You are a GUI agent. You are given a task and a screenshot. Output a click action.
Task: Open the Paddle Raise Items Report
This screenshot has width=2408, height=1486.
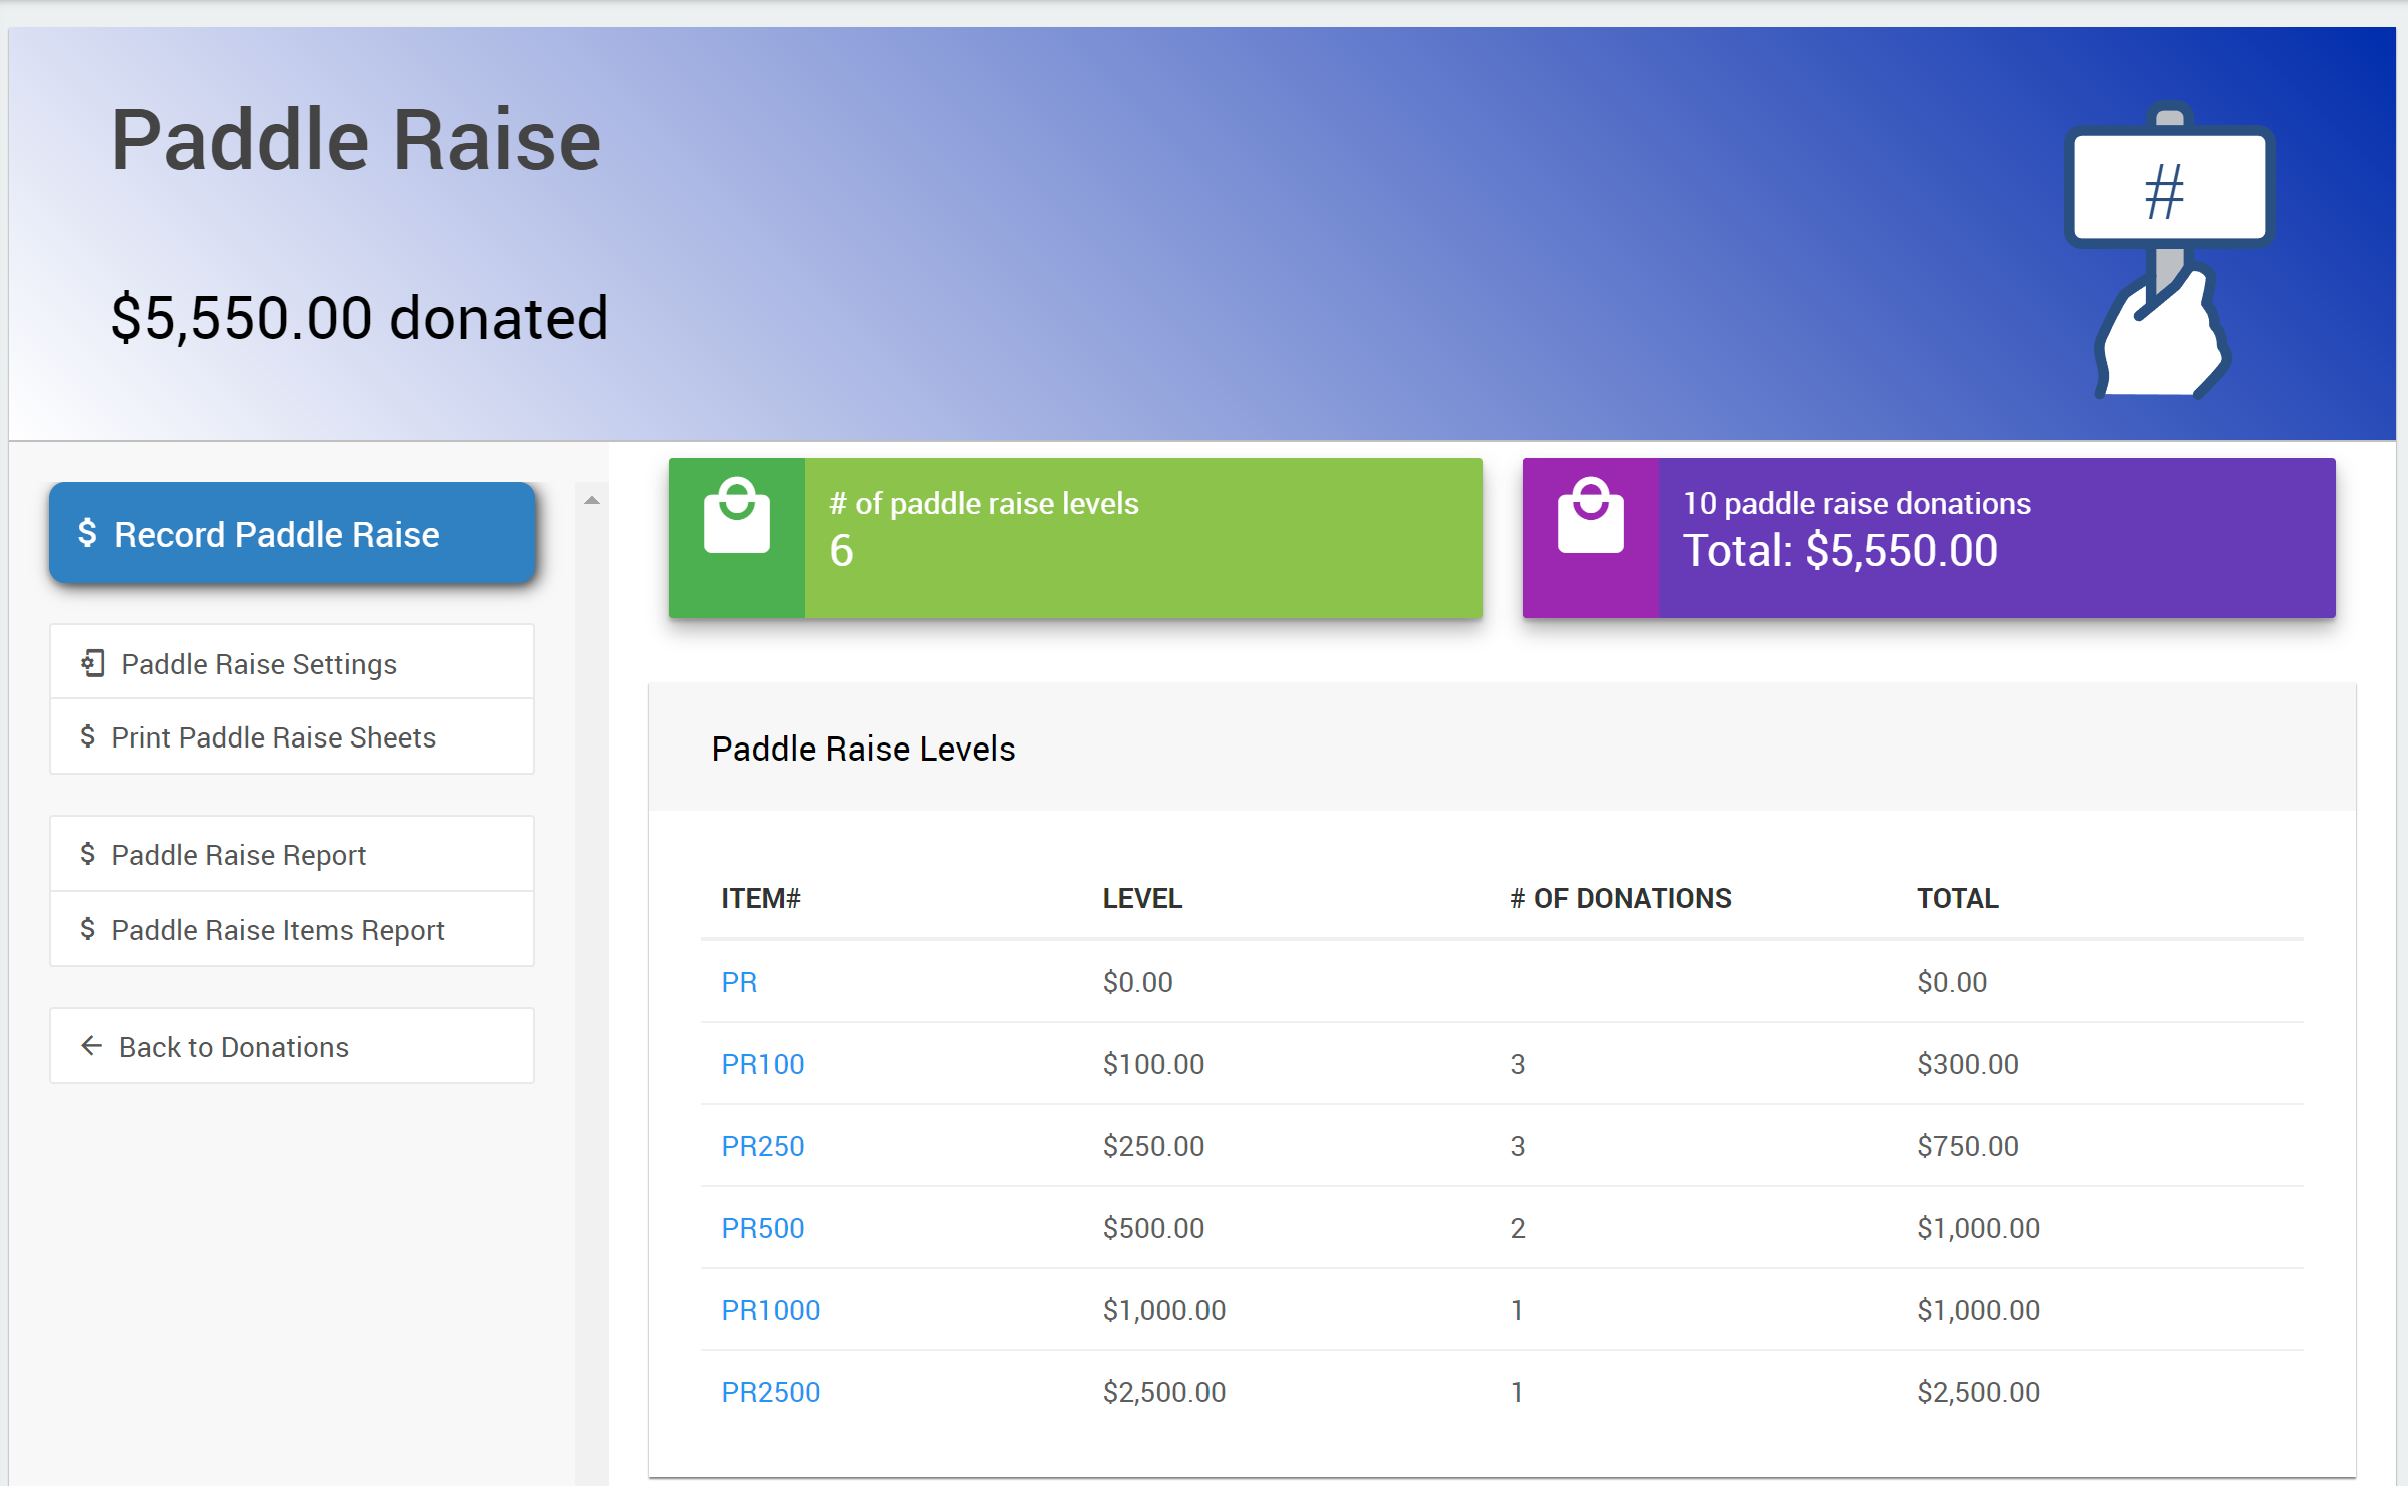tap(277, 930)
